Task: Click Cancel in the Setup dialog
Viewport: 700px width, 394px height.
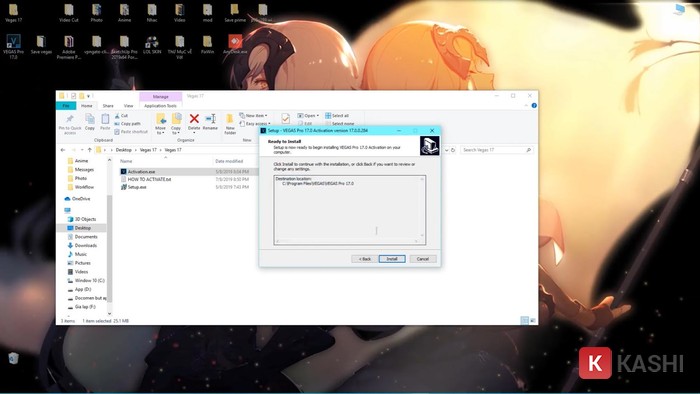Action: point(423,259)
